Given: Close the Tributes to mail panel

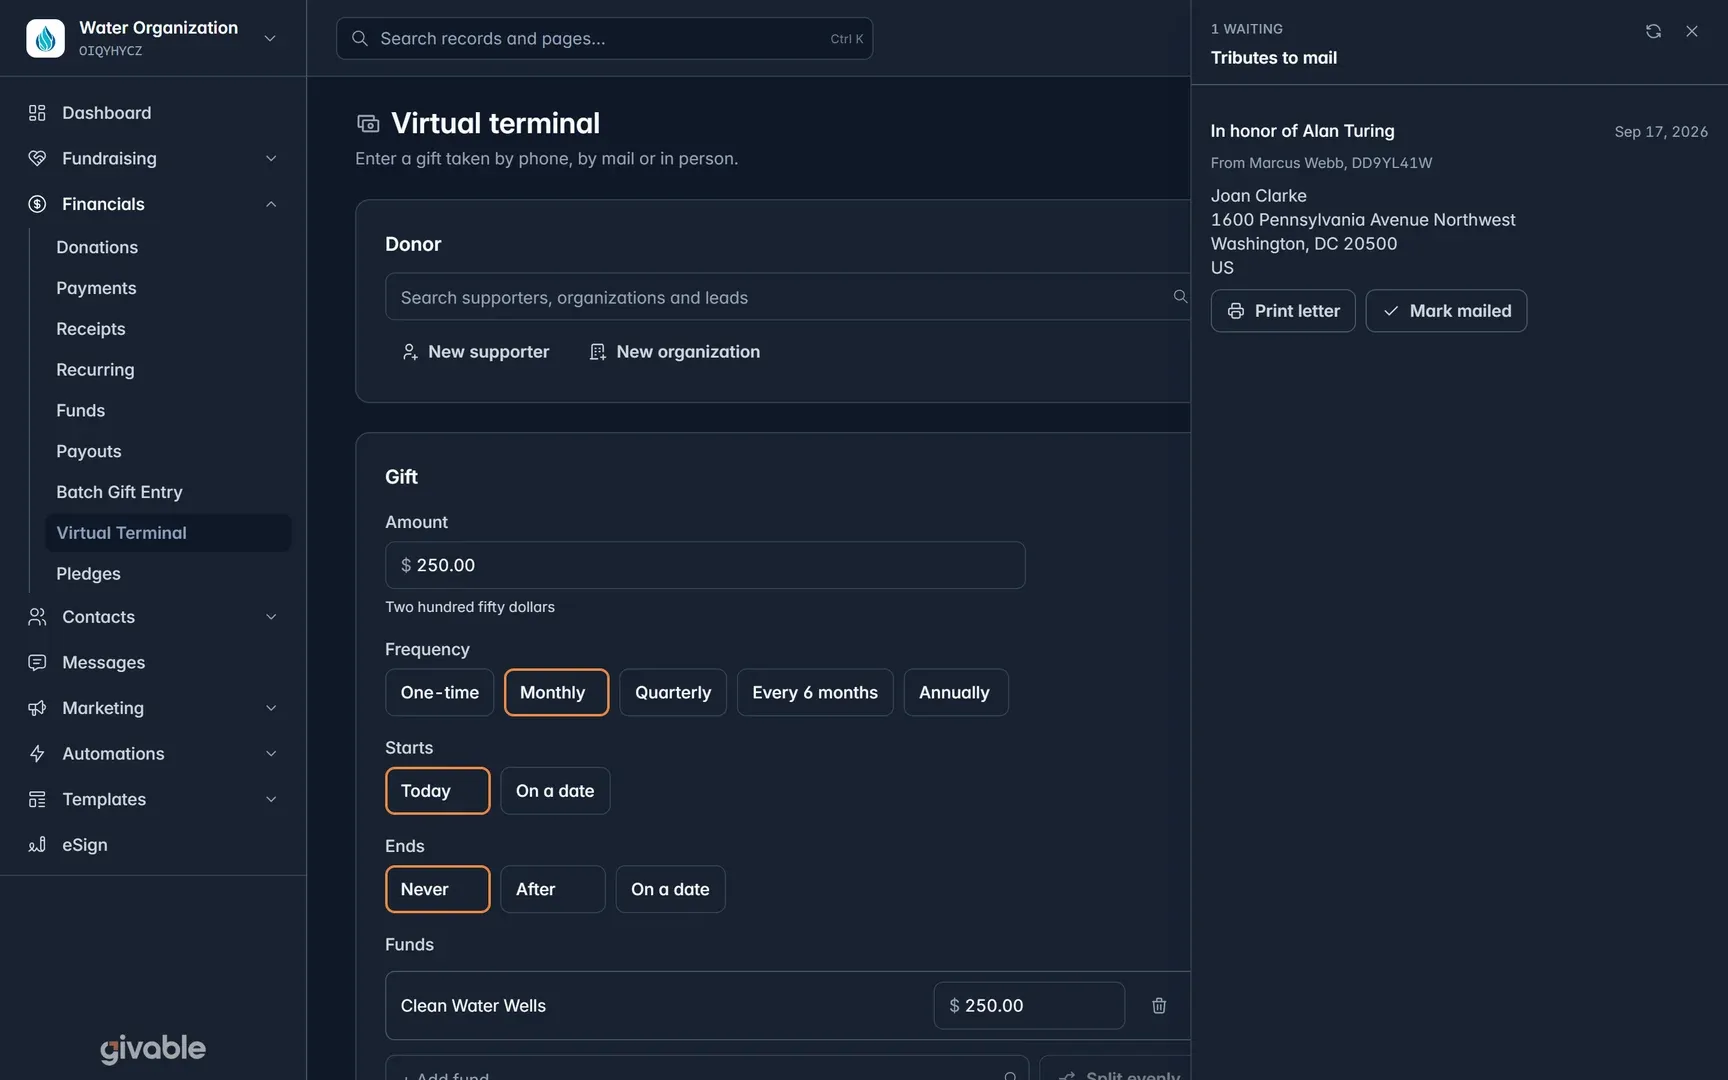Looking at the screenshot, I should (1692, 31).
